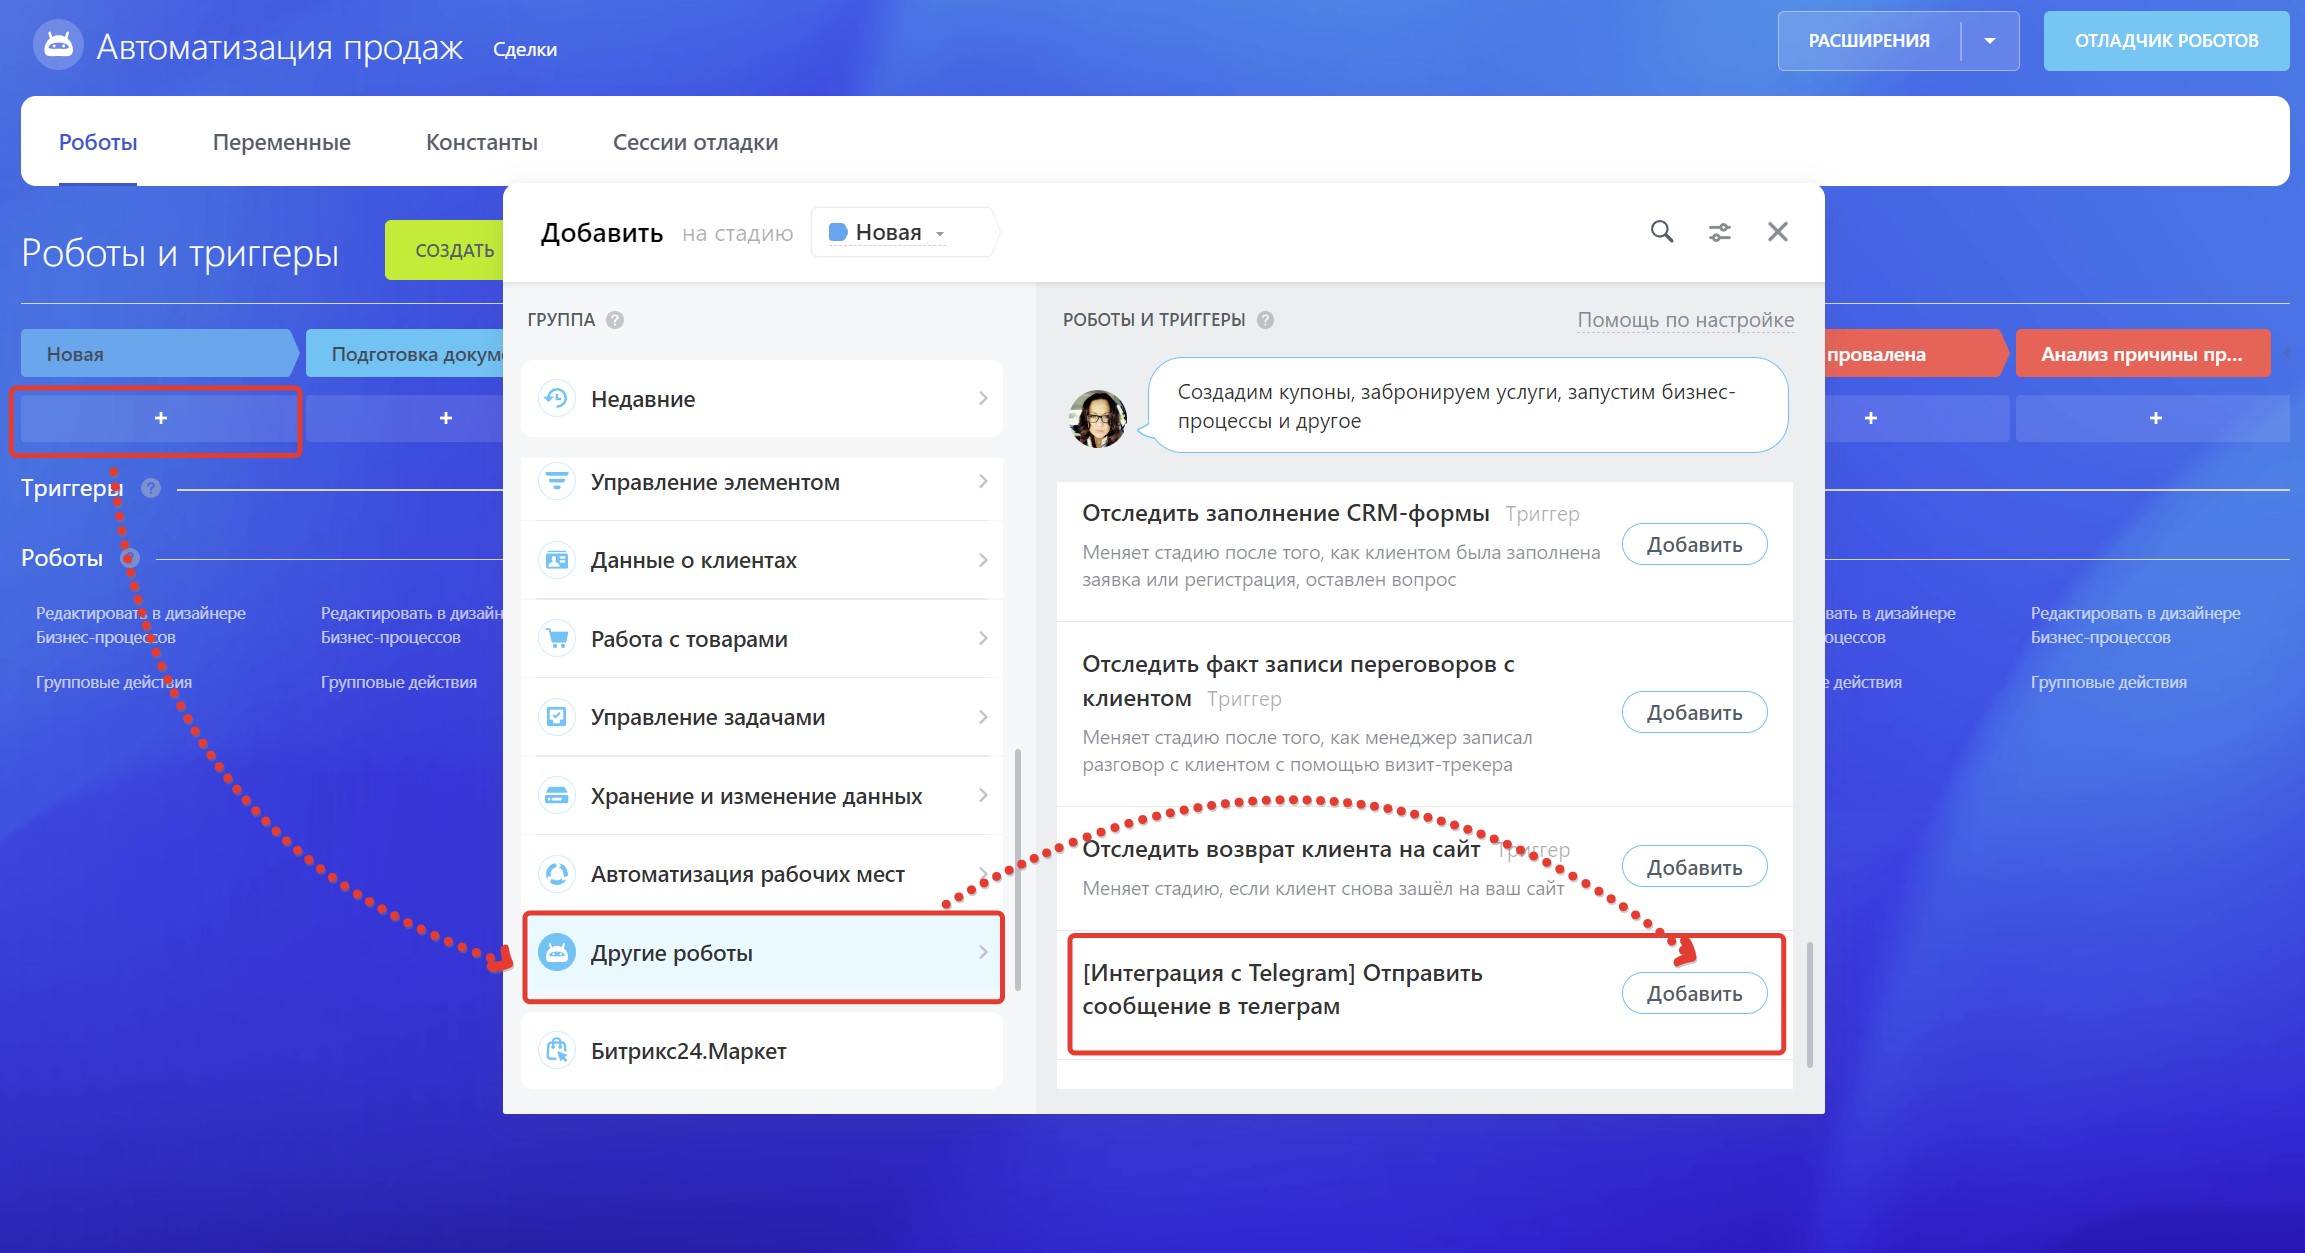Screen dimensions: 2305x1253
Task: Open the stage dropdown labeled Новая
Action: pos(888,233)
